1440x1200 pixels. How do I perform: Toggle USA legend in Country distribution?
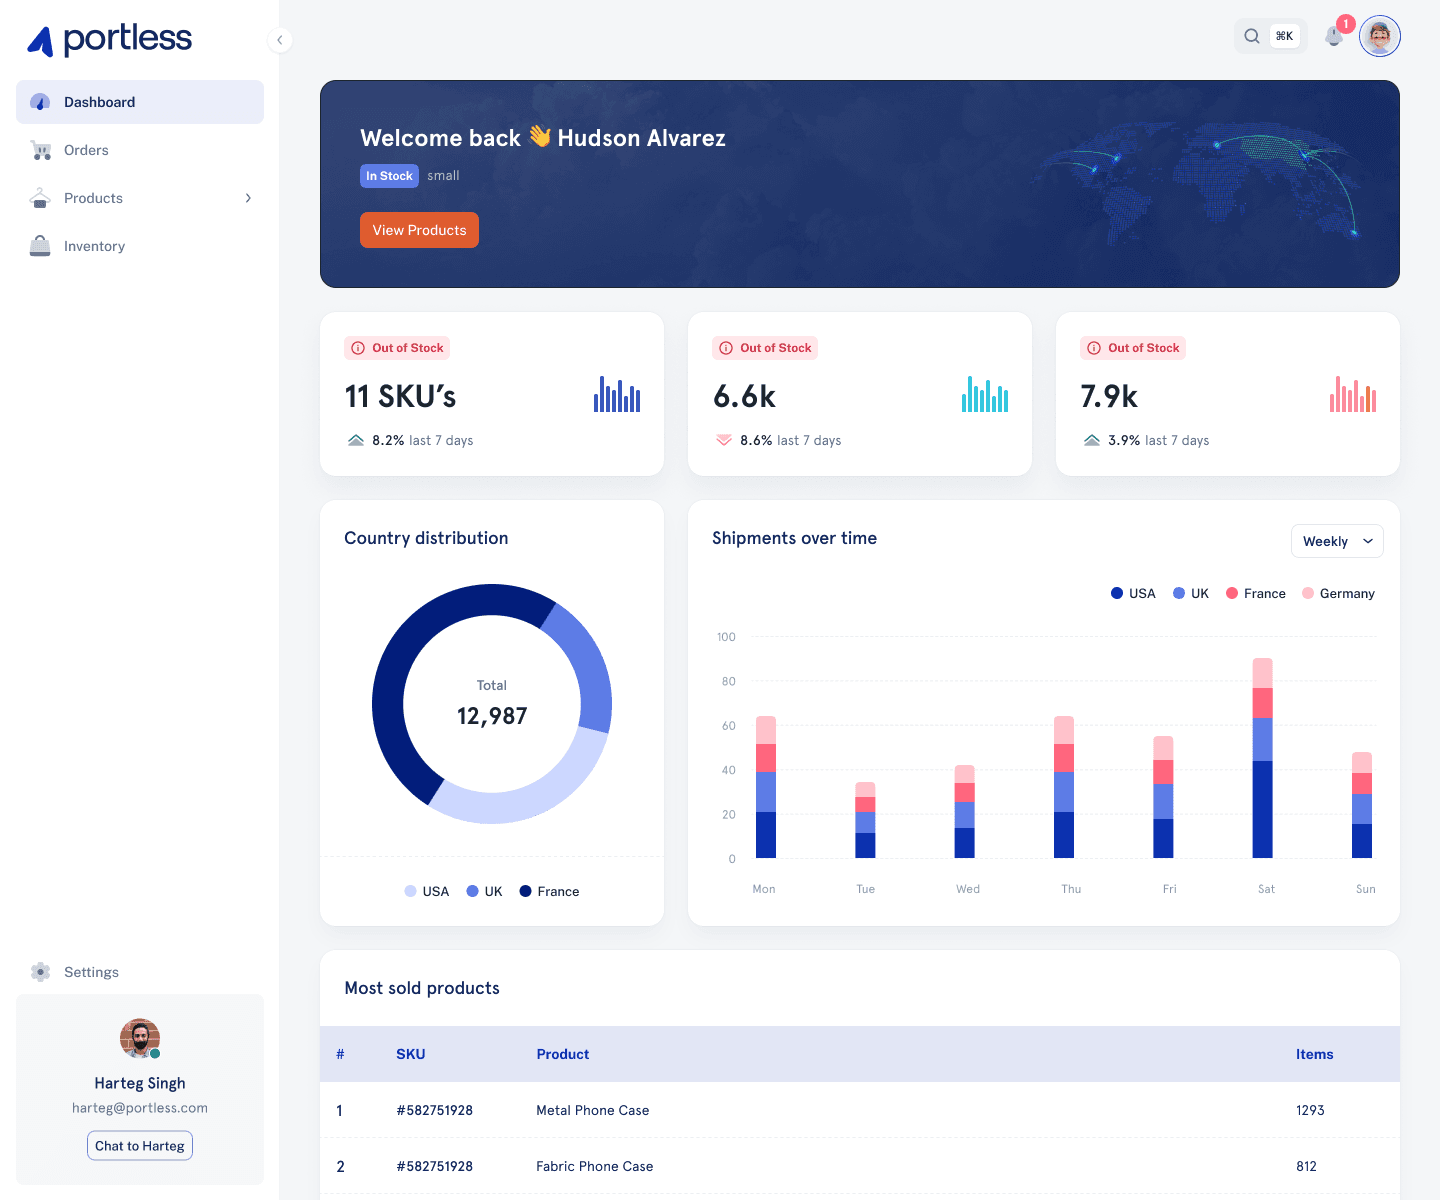coord(427,891)
